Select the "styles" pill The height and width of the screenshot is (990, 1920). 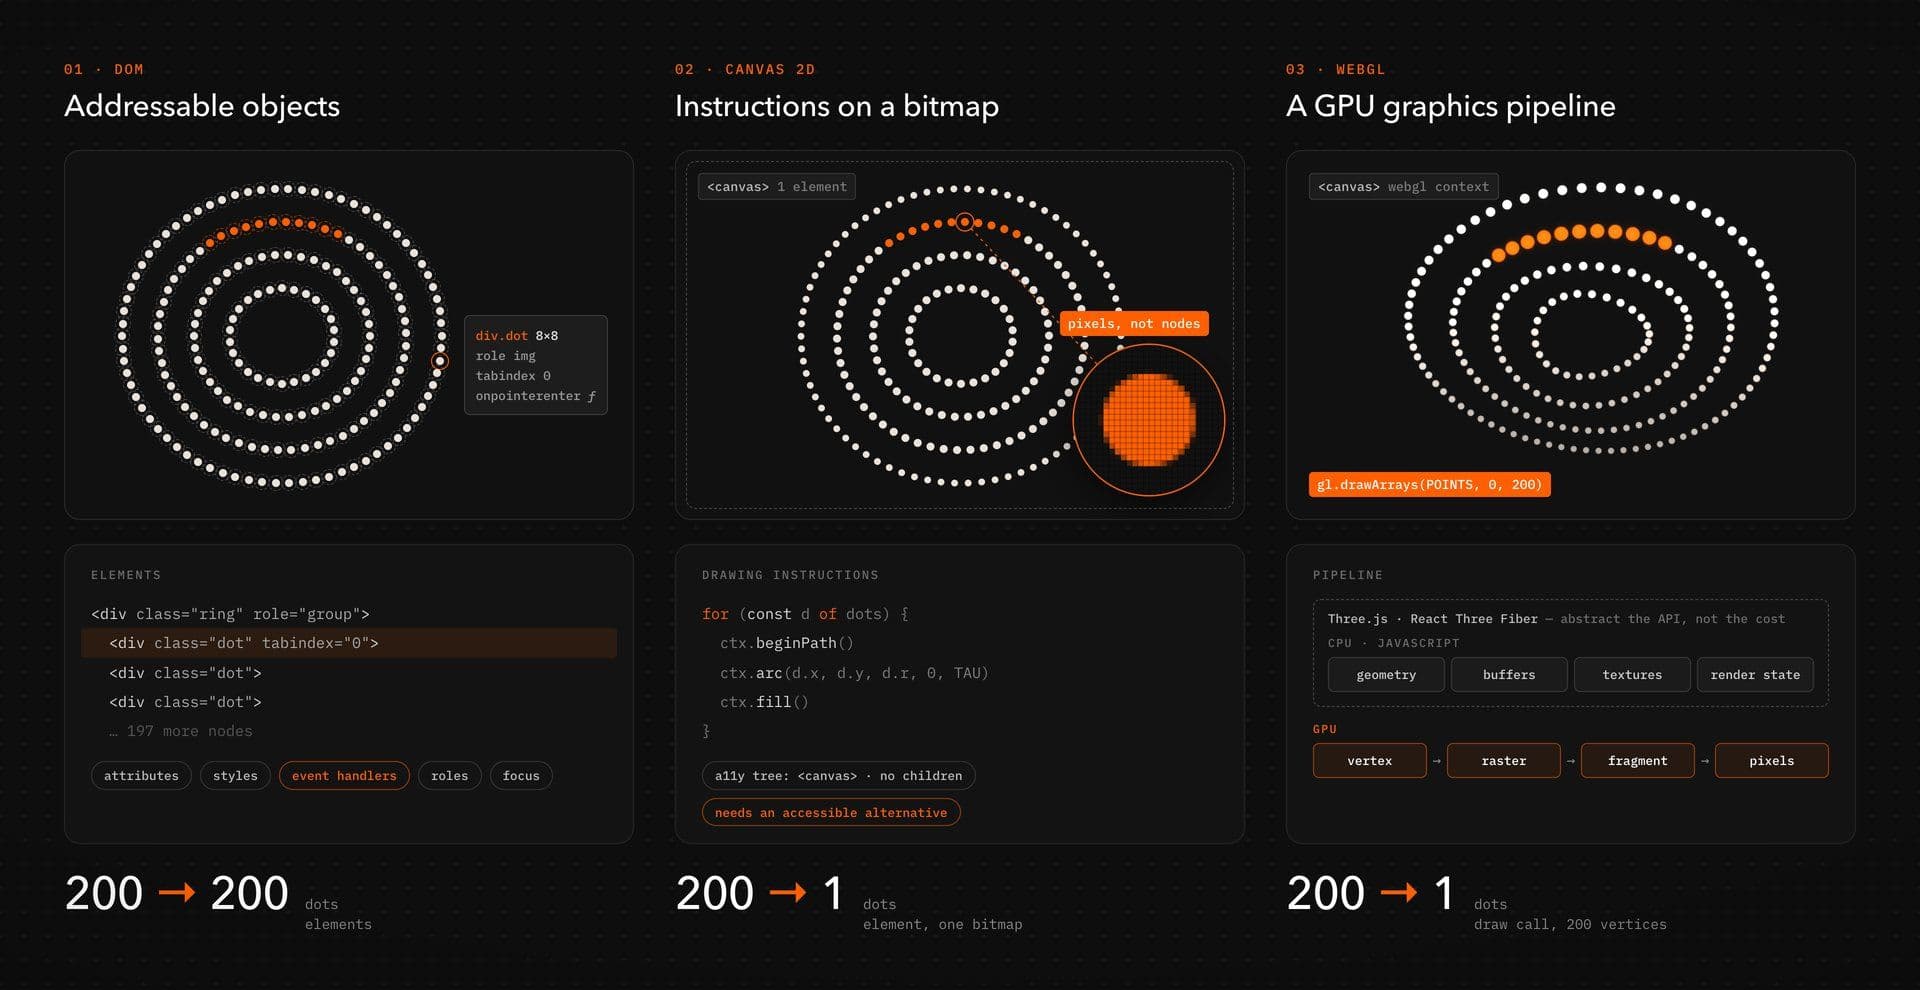[x=235, y=776]
